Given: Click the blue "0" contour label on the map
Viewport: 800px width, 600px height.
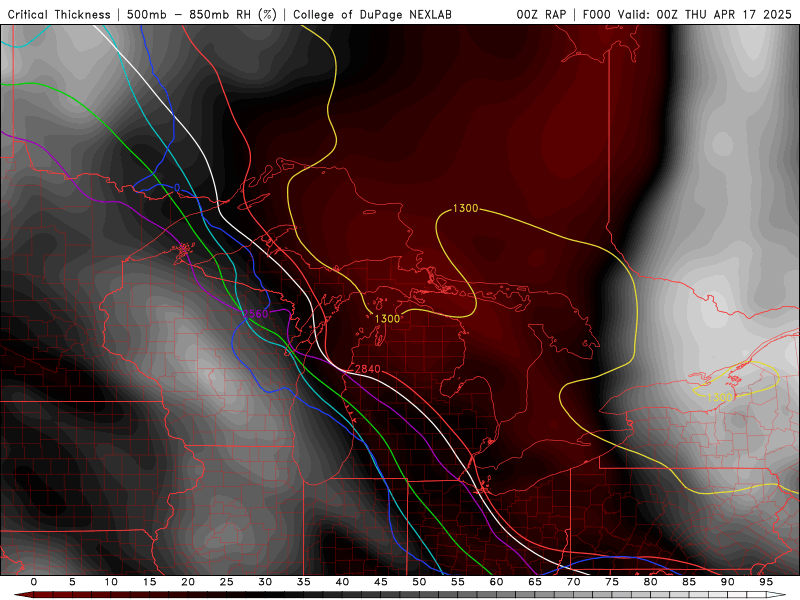Looking at the screenshot, I should coord(177,188).
